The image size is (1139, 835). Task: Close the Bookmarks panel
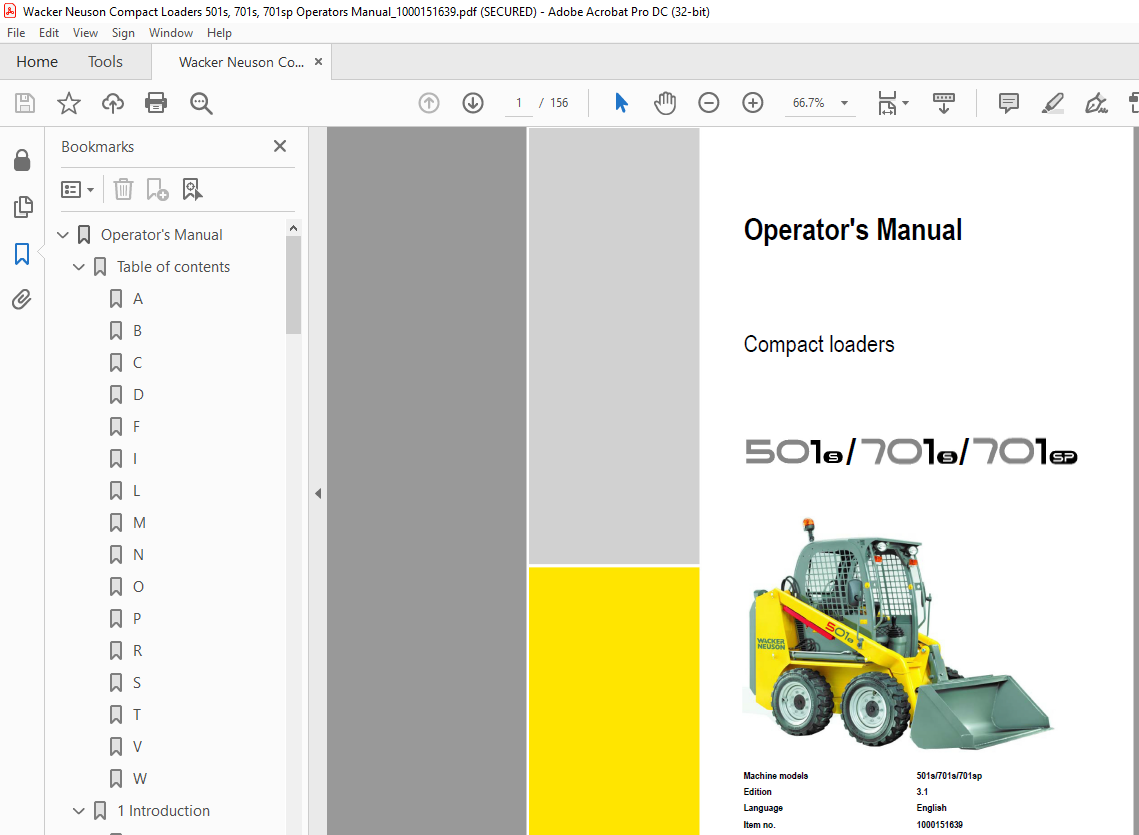tap(280, 146)
